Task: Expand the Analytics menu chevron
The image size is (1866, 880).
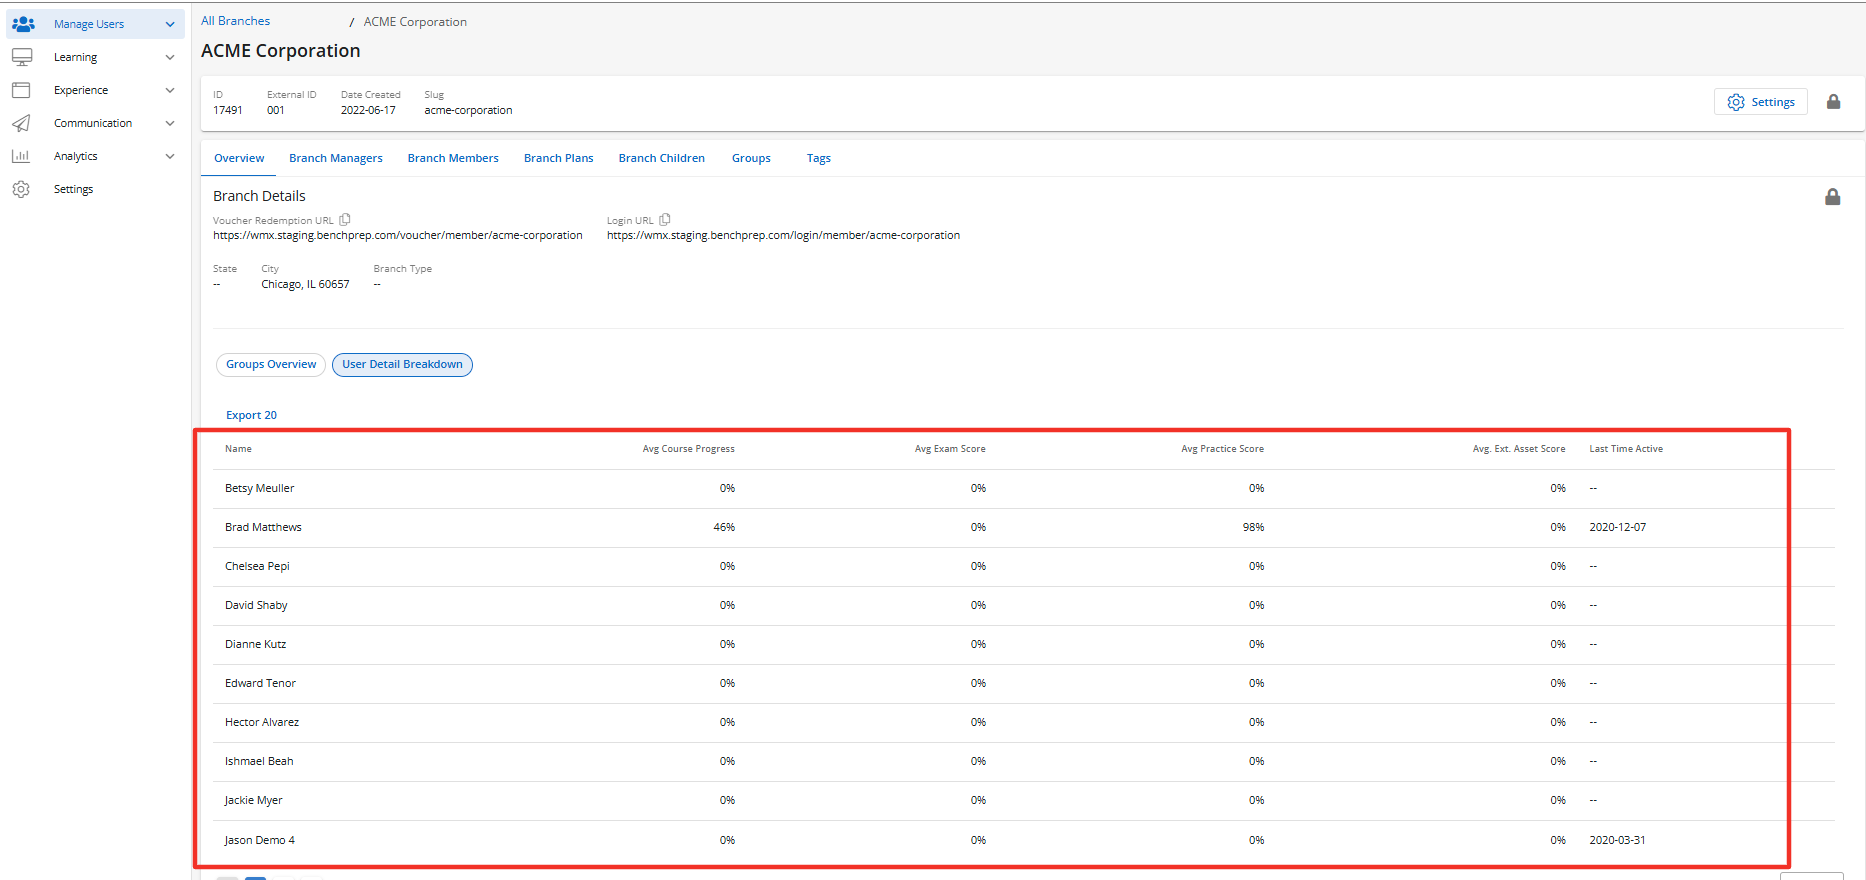Action: pyautogui.click(x=170, y=156)
